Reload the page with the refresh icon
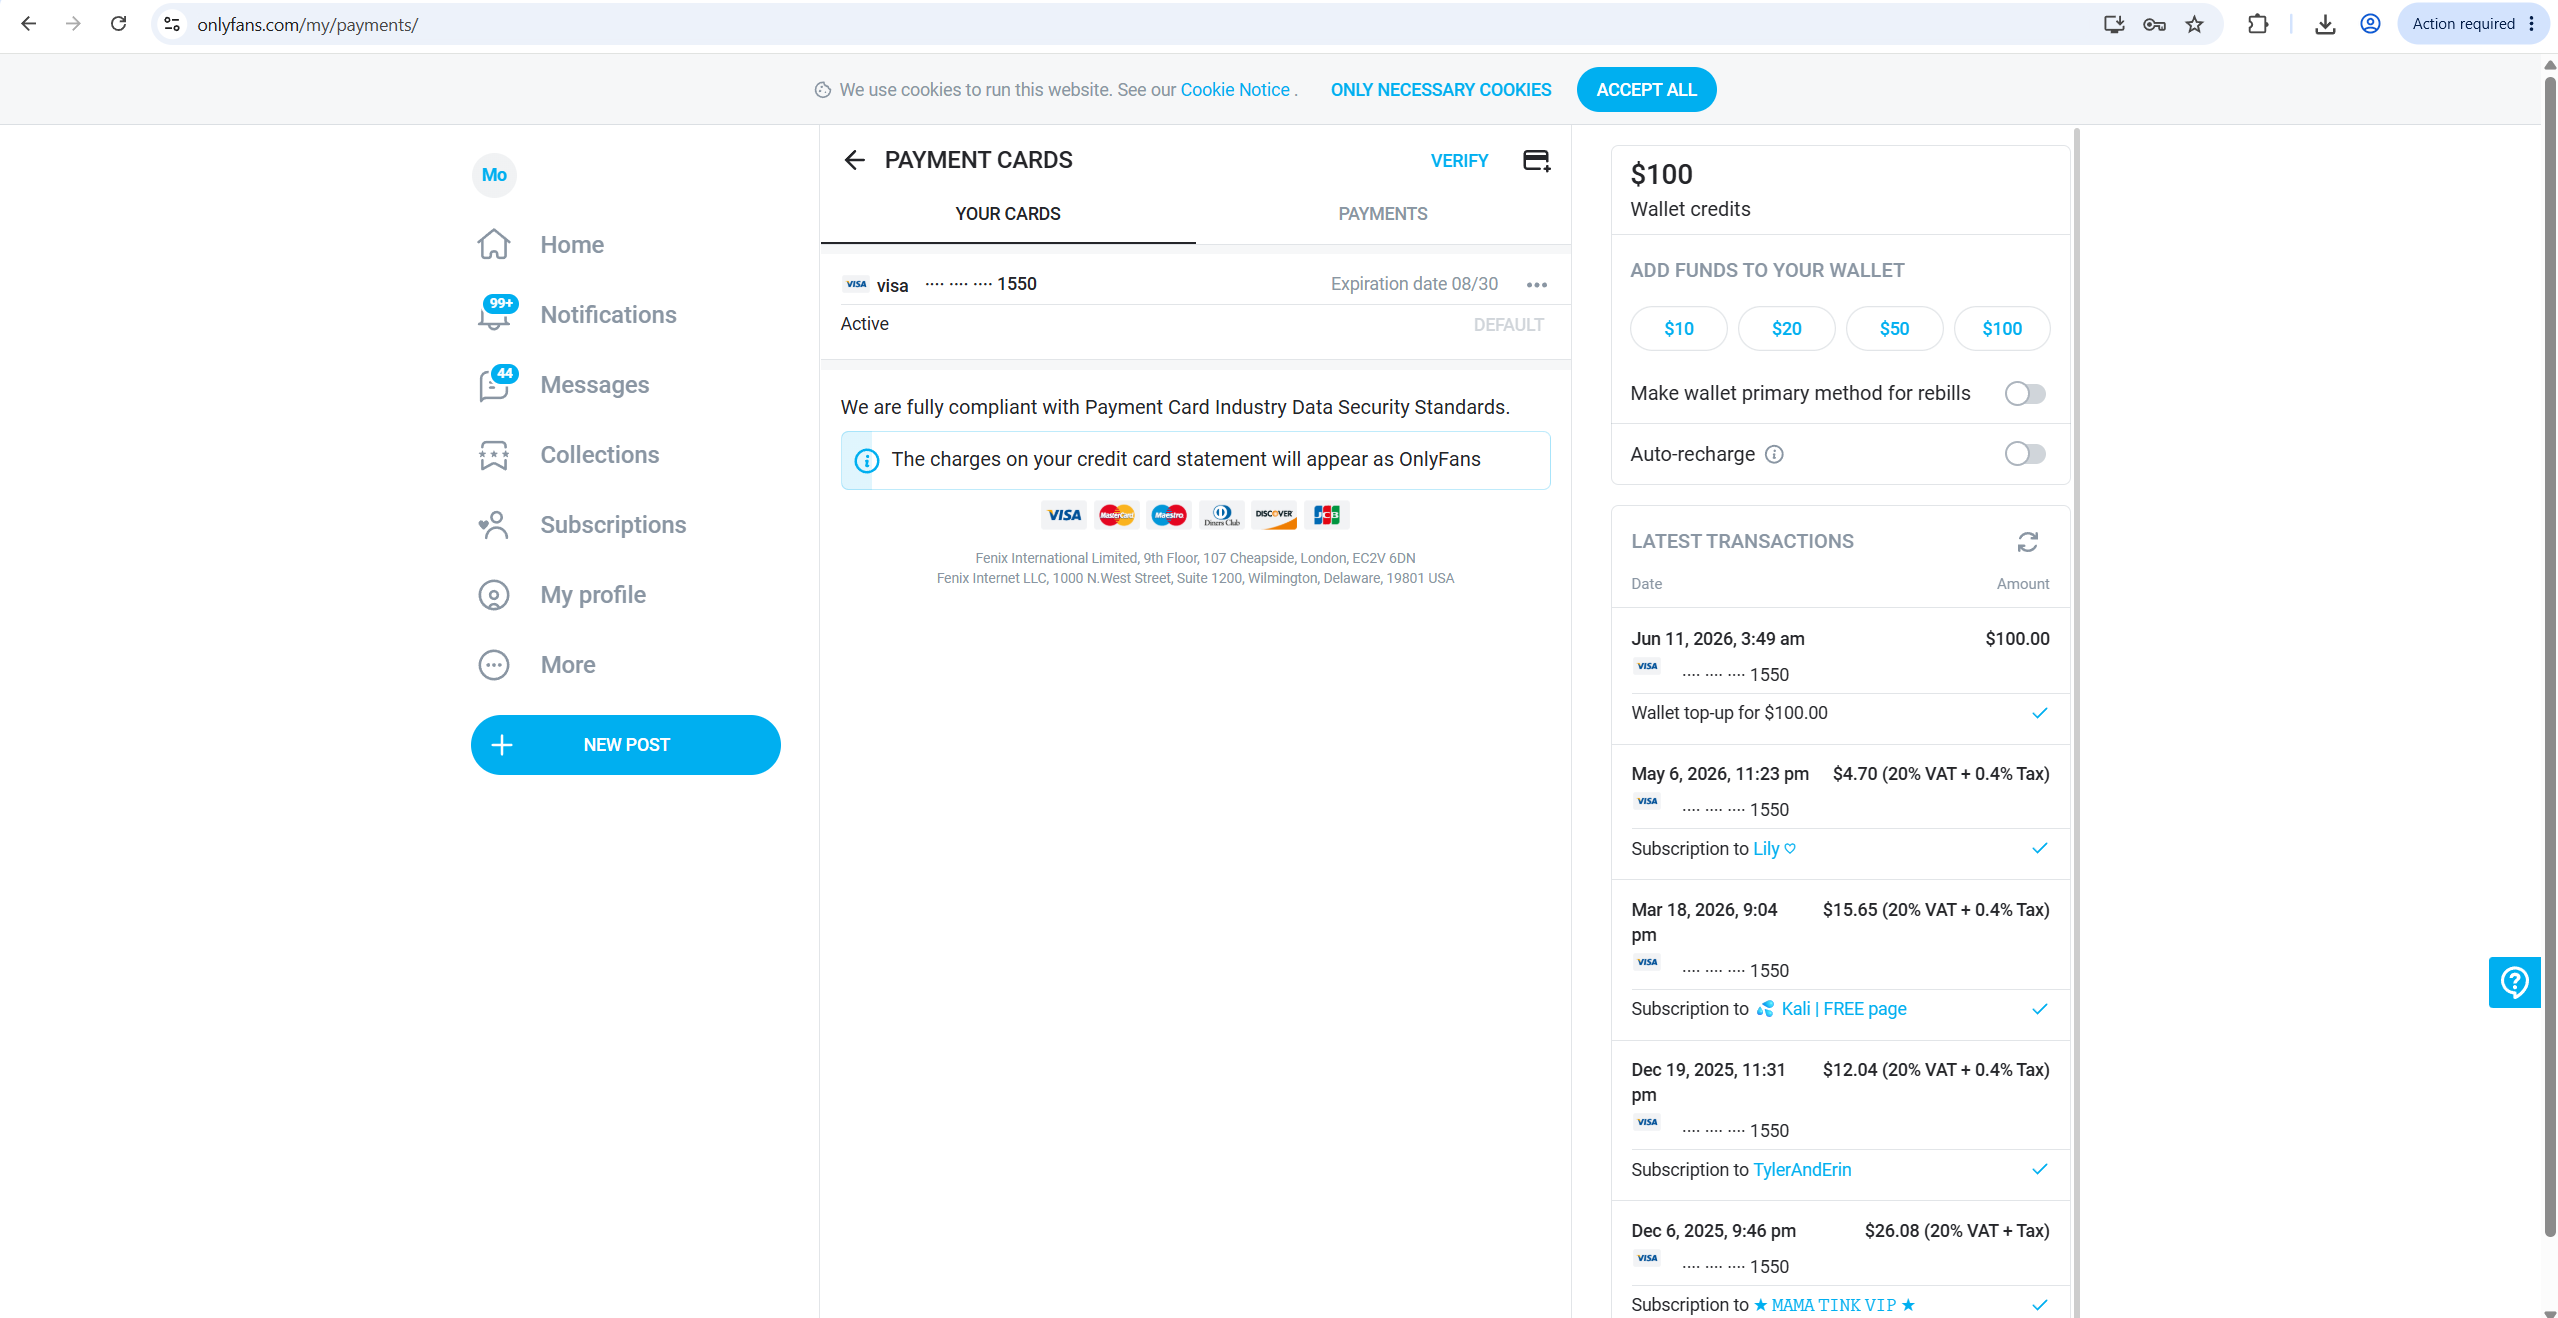 [118, 24]
